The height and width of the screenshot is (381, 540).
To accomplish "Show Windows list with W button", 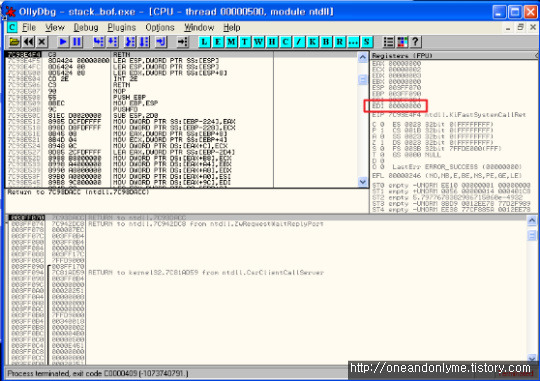I will pos(258,42).
